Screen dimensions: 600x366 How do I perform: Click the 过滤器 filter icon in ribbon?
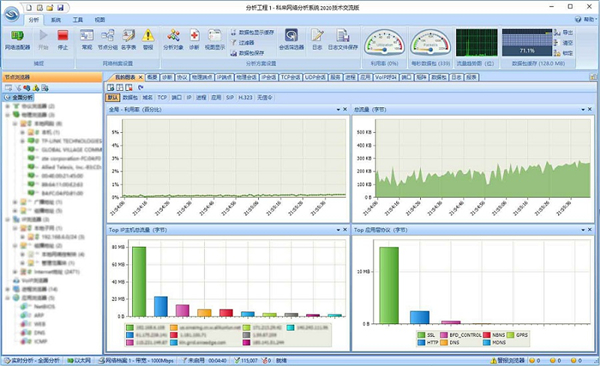pos(243,42)
